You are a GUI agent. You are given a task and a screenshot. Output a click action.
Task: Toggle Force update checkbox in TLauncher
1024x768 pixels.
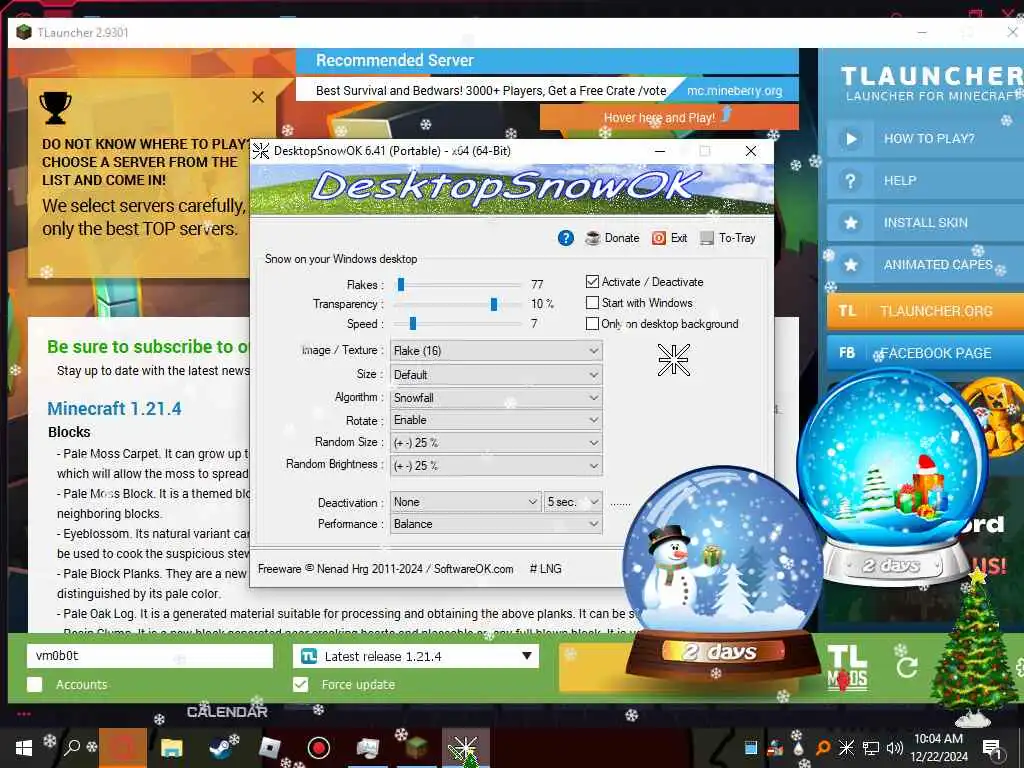click(300, 684)
